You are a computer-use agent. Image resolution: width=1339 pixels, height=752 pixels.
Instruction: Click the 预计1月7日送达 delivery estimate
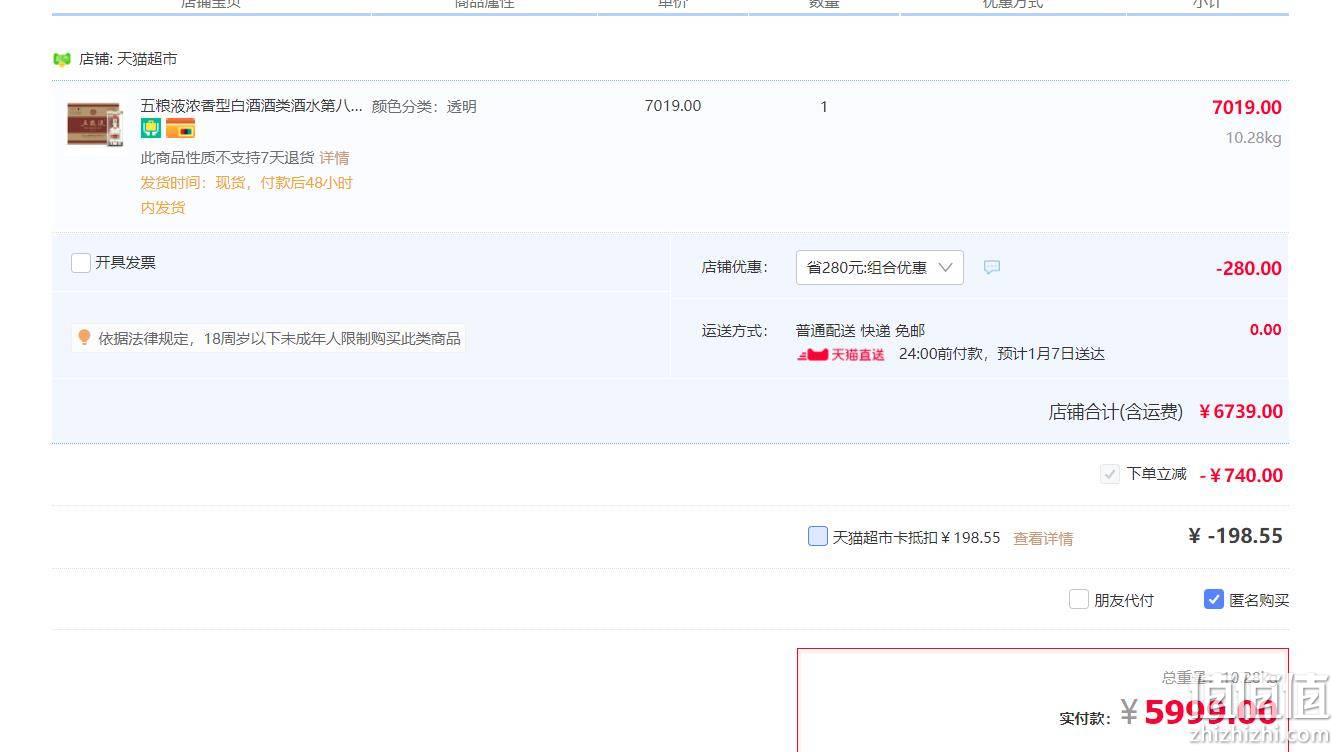coord(1051,354)
